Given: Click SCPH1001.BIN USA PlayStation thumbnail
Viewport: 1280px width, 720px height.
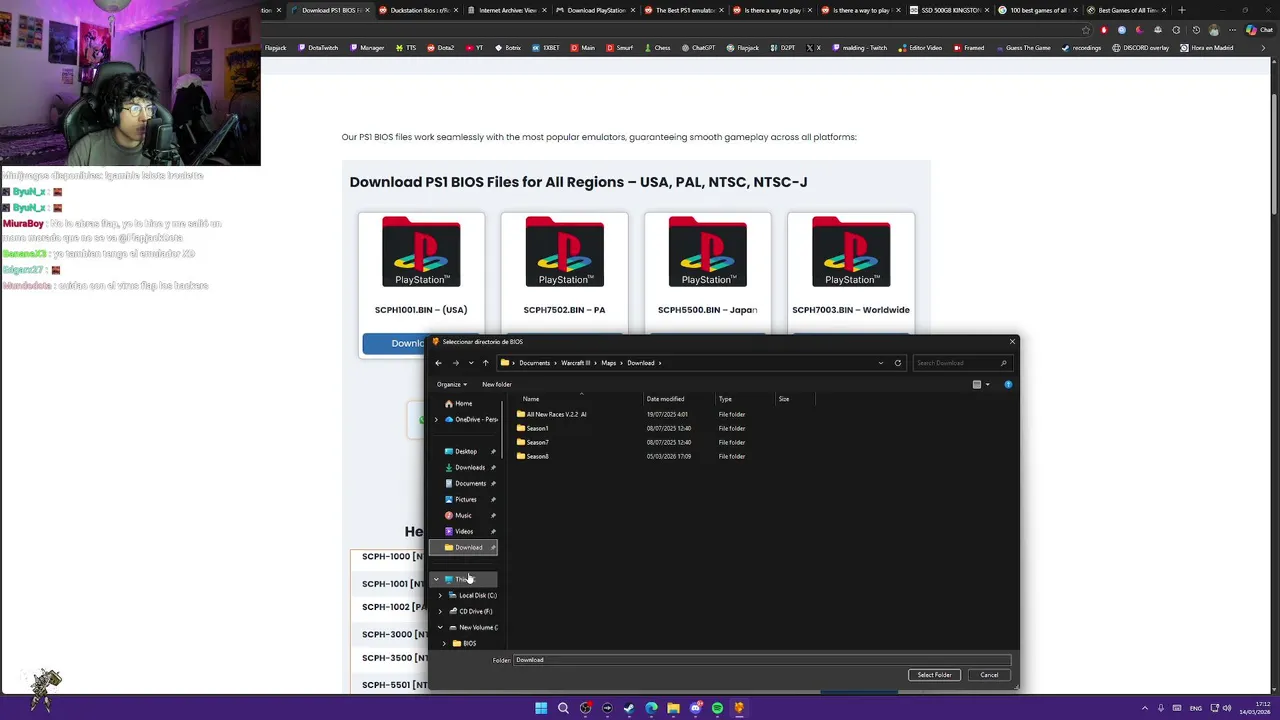Looking at the screenshot, I should coord(421,252).
